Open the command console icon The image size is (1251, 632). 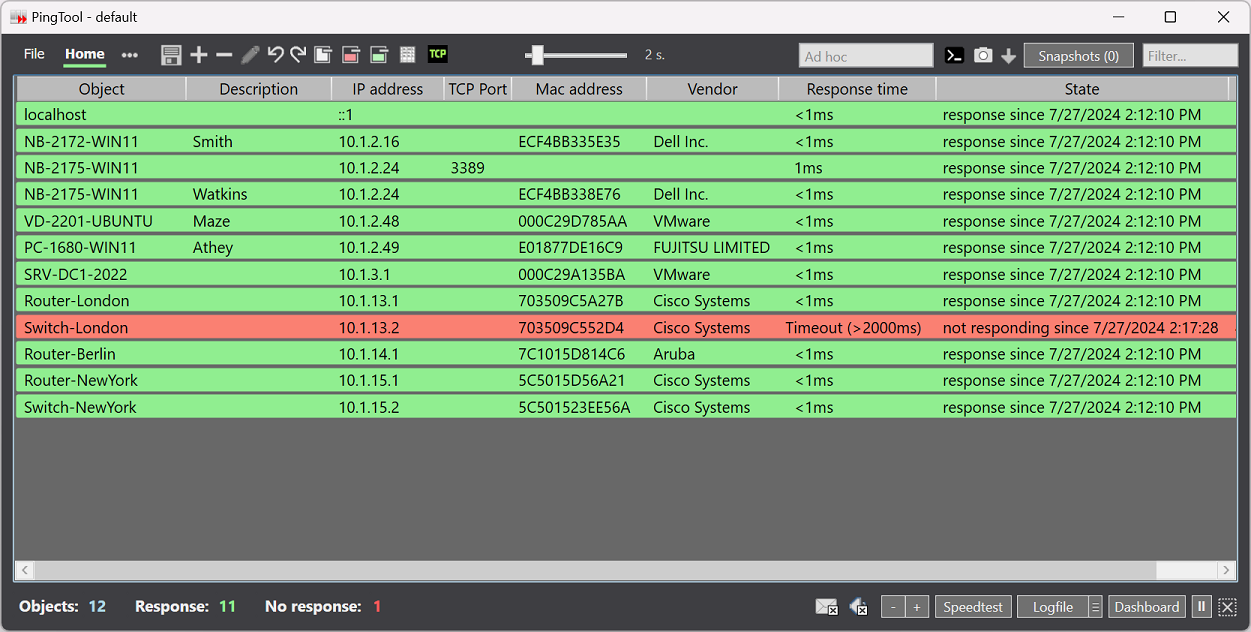pos(955,56)
